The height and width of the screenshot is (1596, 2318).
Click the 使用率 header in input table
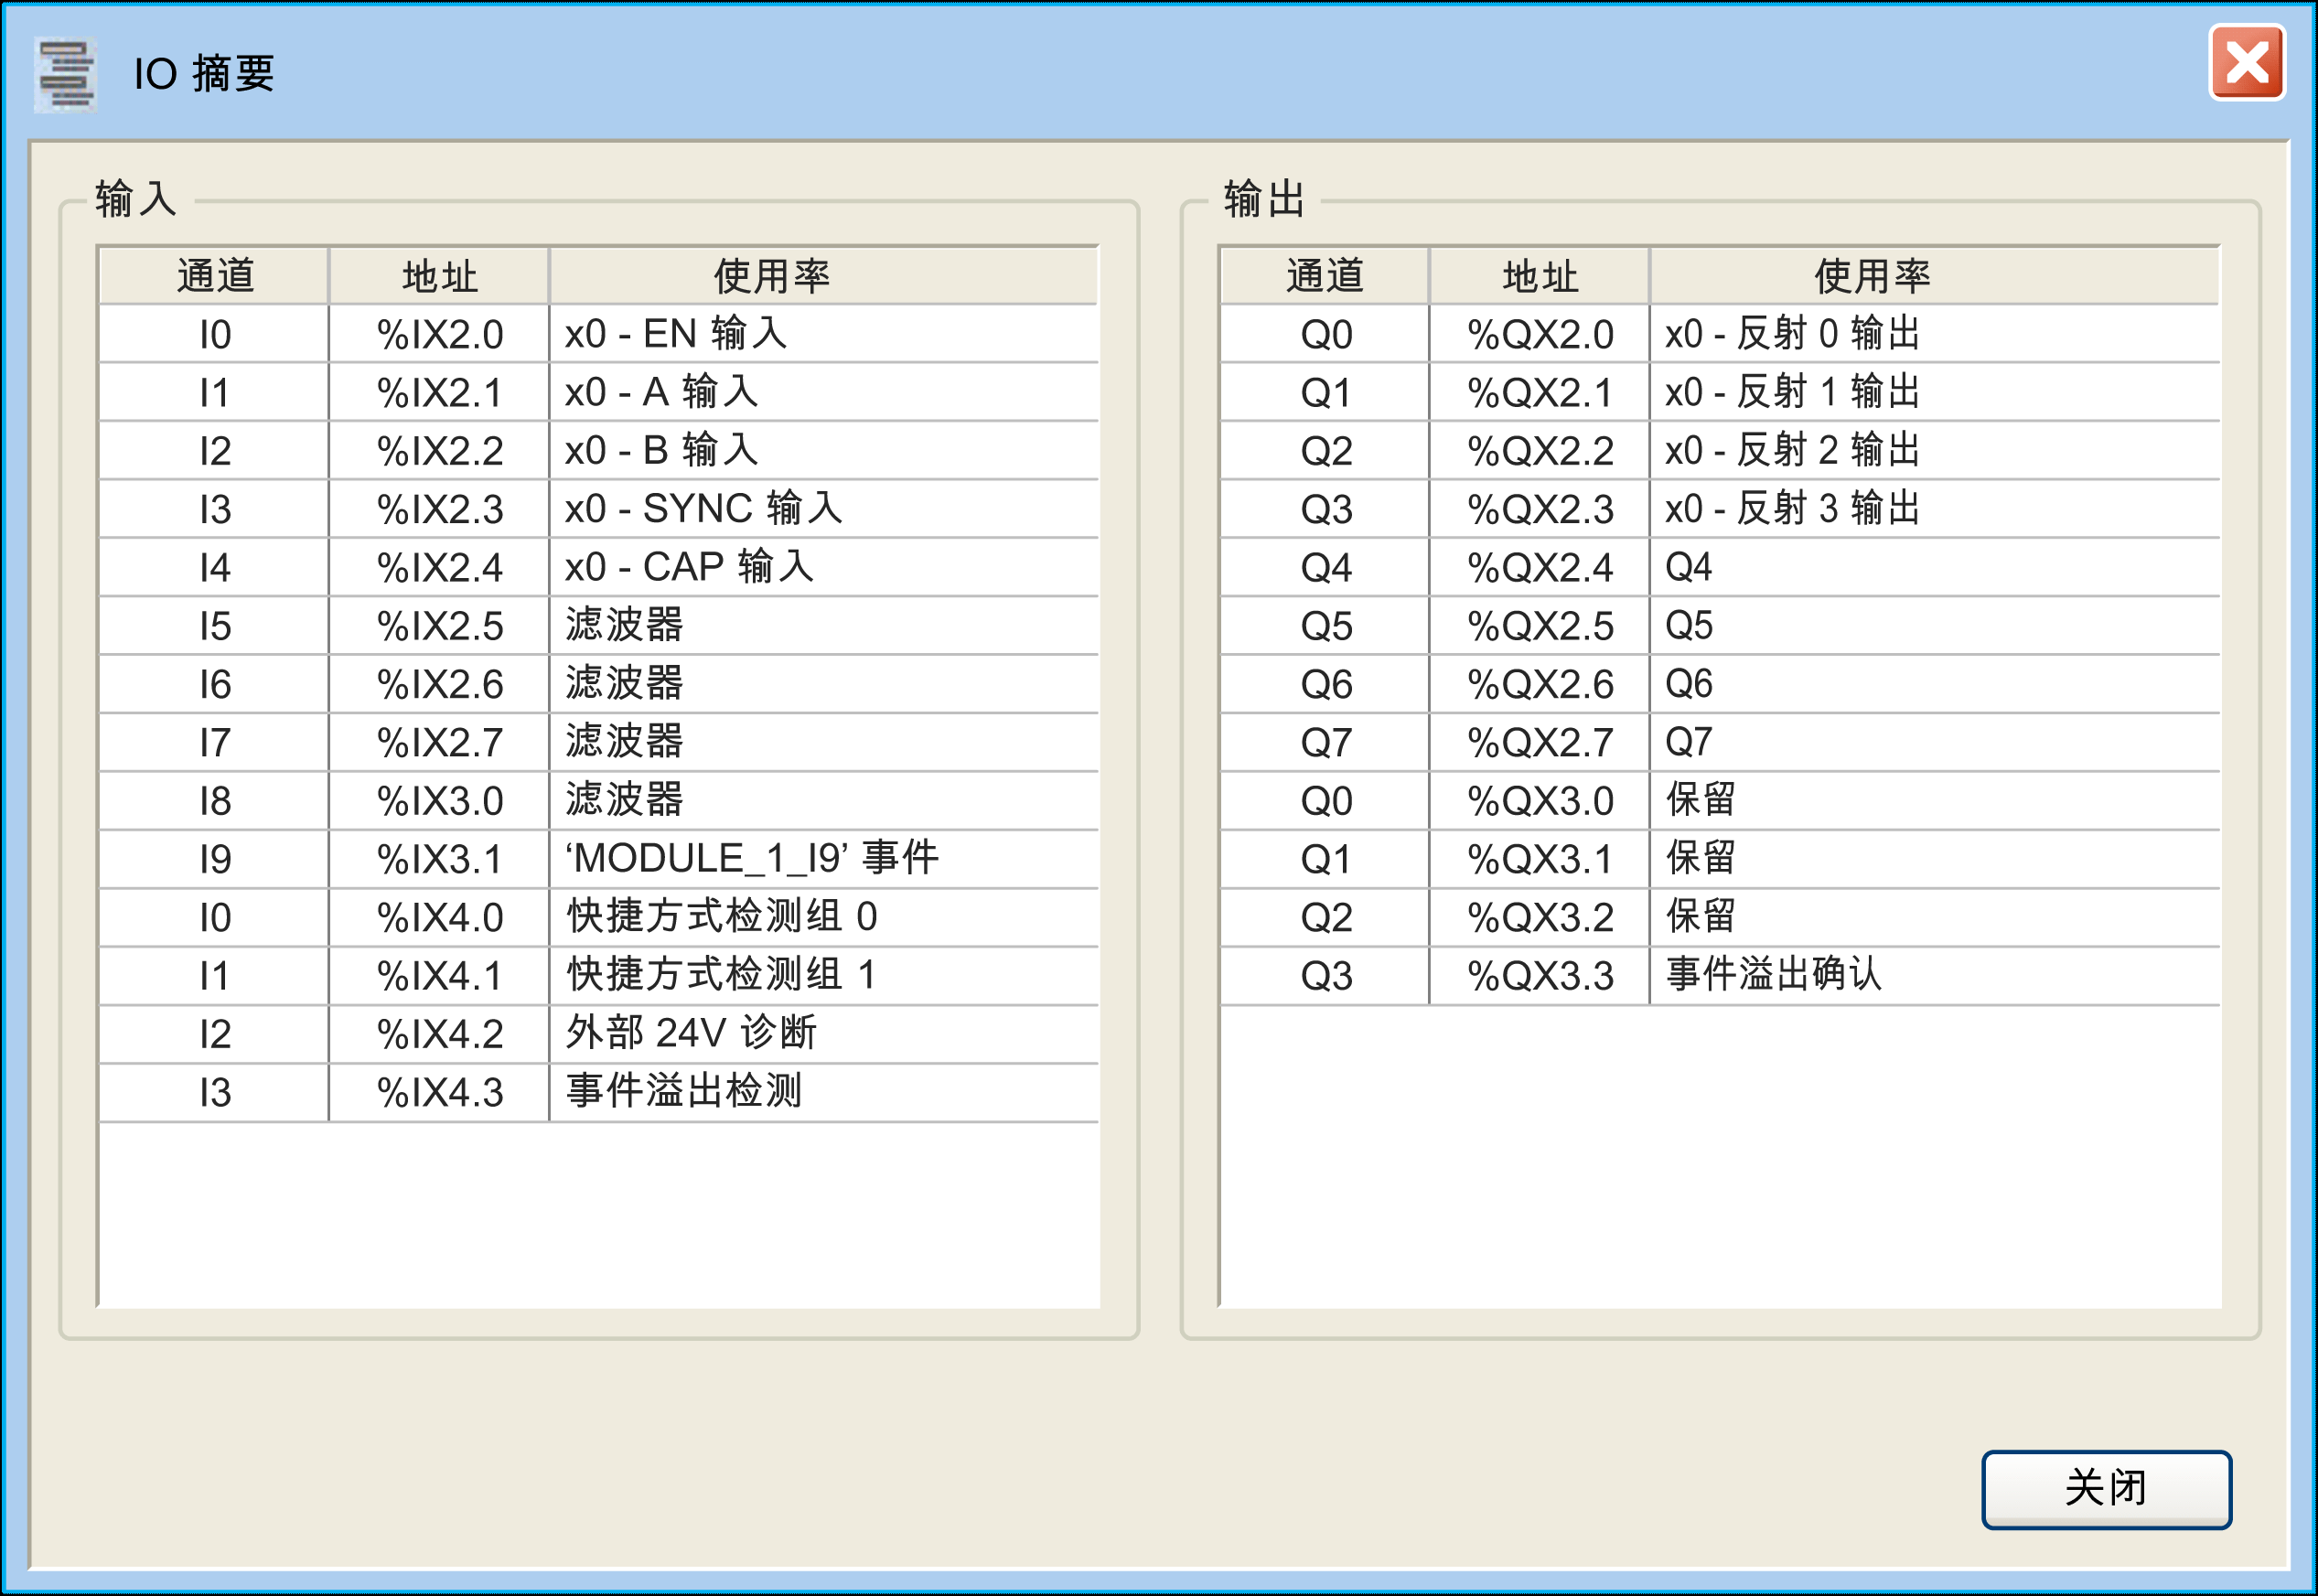point(771,276)
